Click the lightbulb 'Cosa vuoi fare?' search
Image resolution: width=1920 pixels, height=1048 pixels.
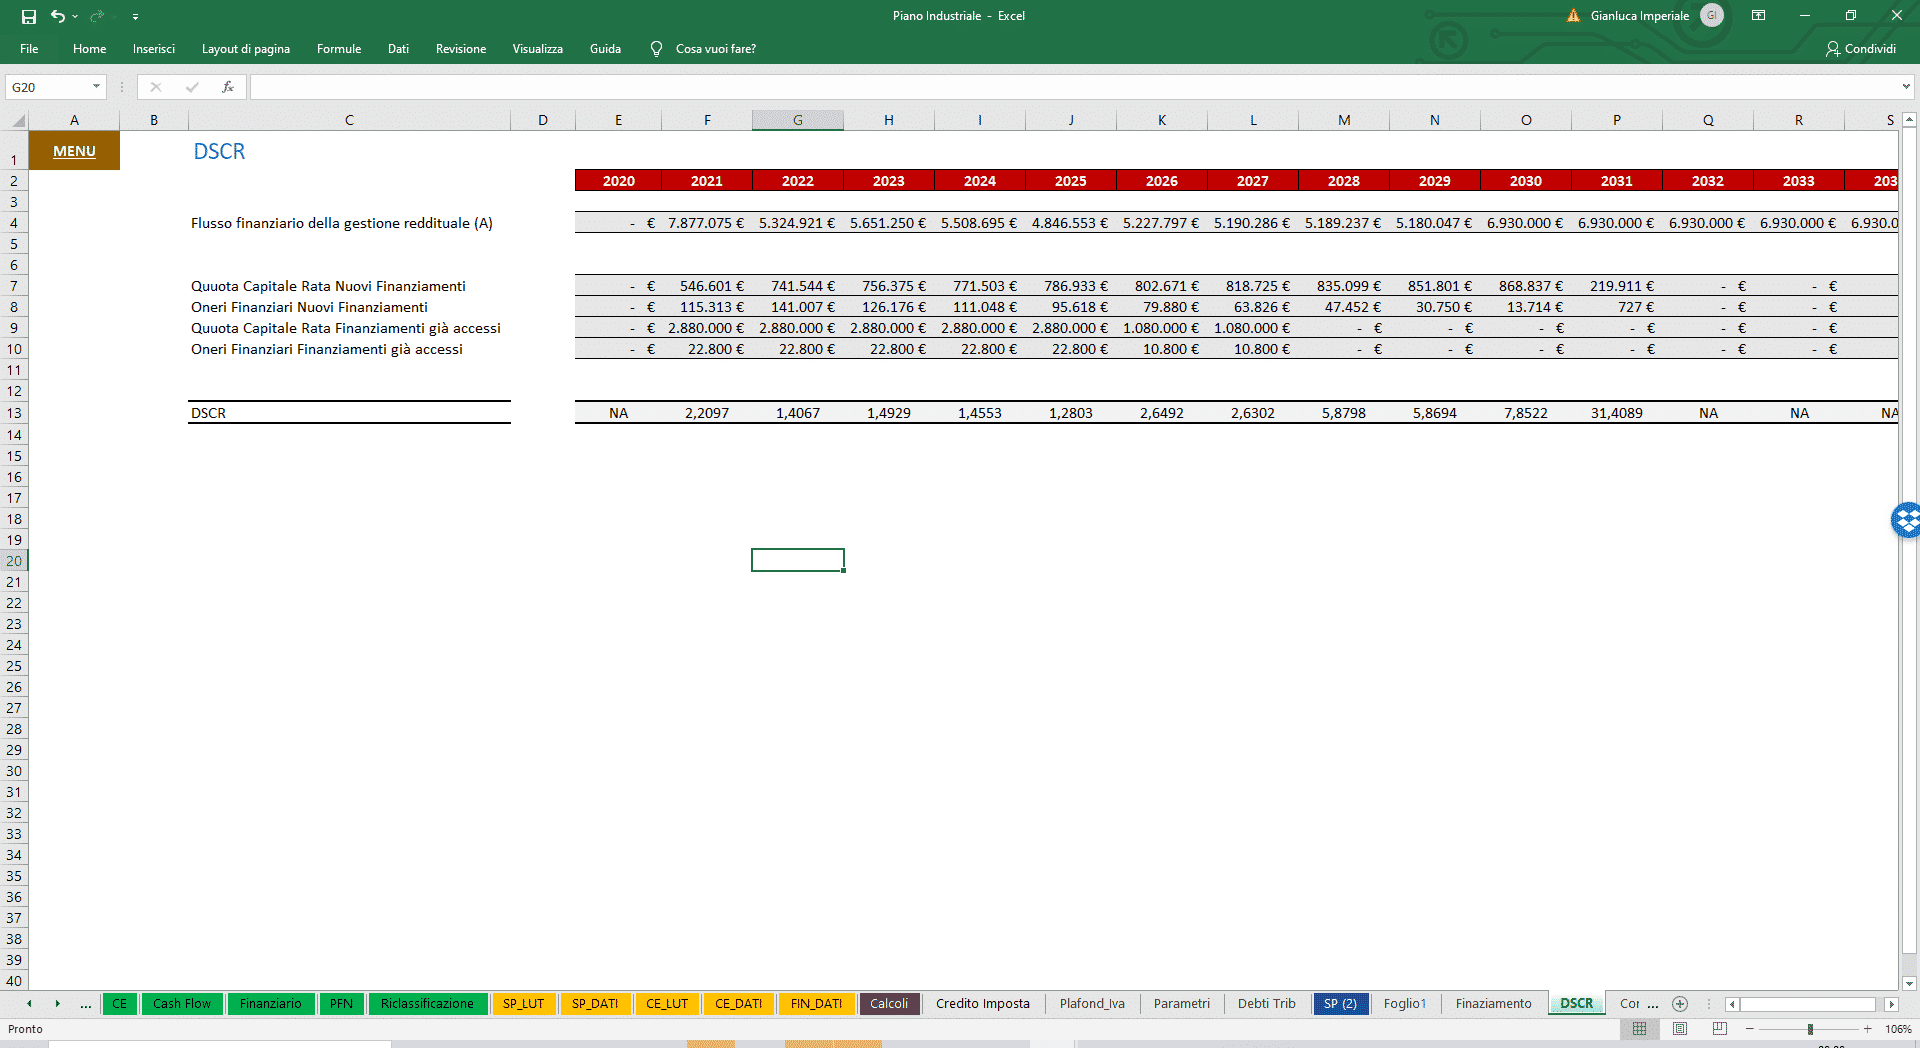click(702, 49)
